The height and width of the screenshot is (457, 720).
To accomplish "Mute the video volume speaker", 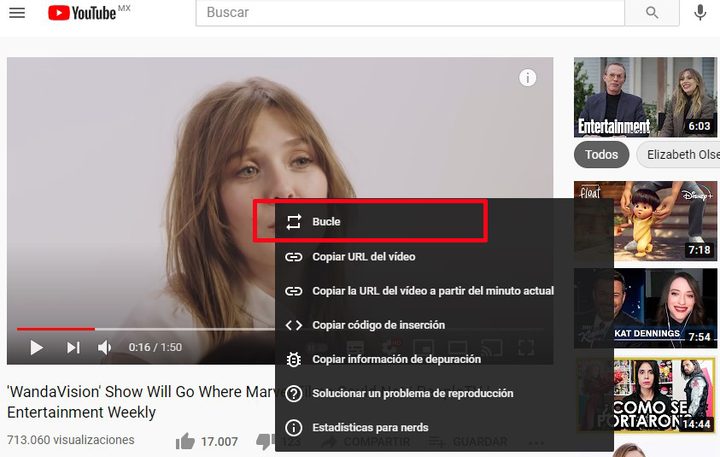I will (105, 347).
